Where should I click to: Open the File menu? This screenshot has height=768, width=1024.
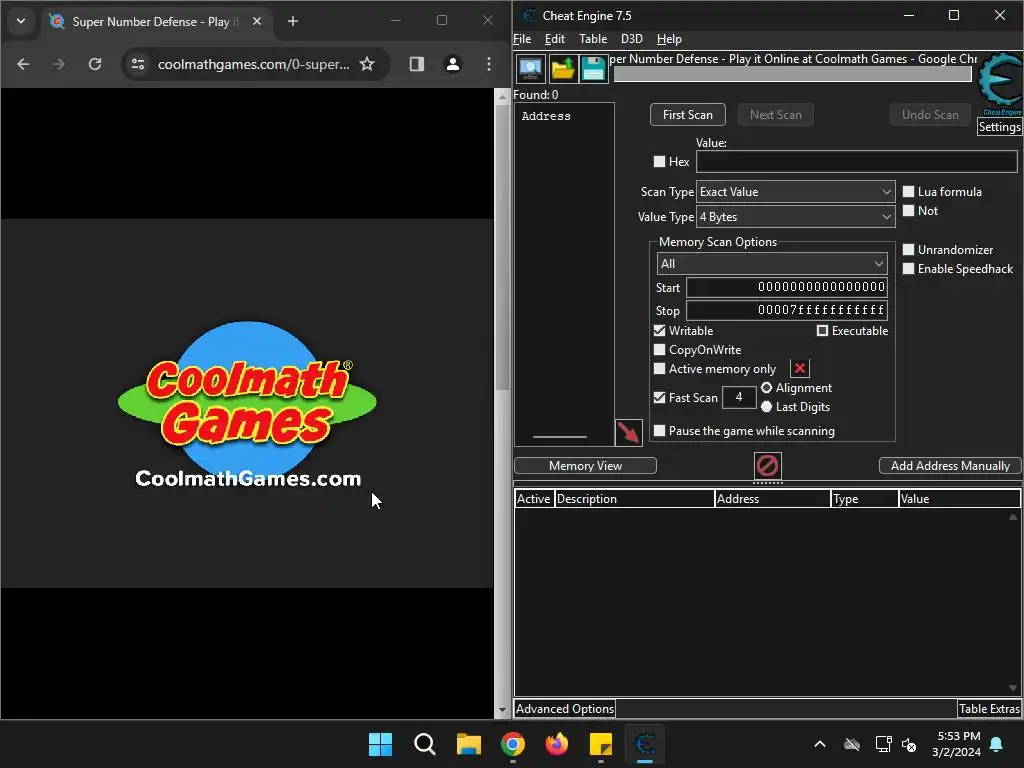tap(522, 39)
